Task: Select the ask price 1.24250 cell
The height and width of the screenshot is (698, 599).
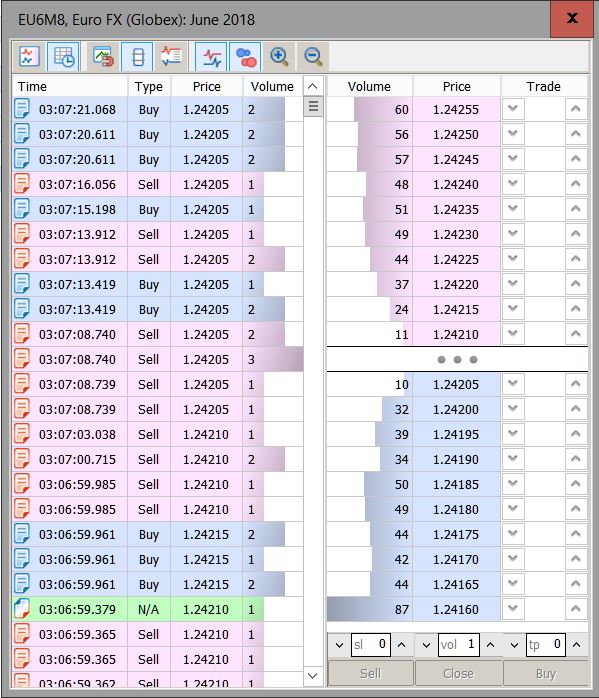Action: click(457, 134)
